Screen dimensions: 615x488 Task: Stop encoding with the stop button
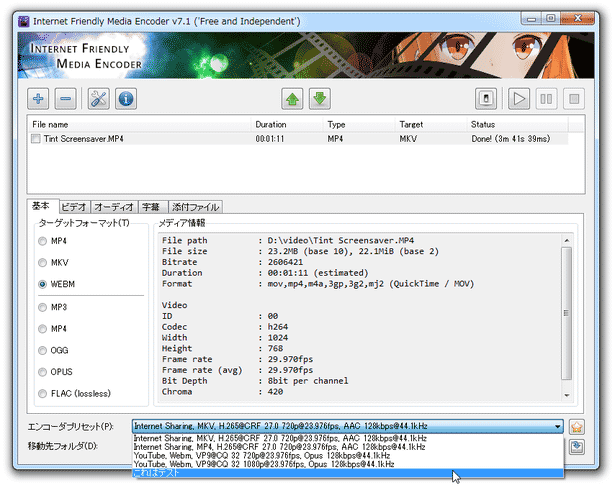[x=574, y=98]
